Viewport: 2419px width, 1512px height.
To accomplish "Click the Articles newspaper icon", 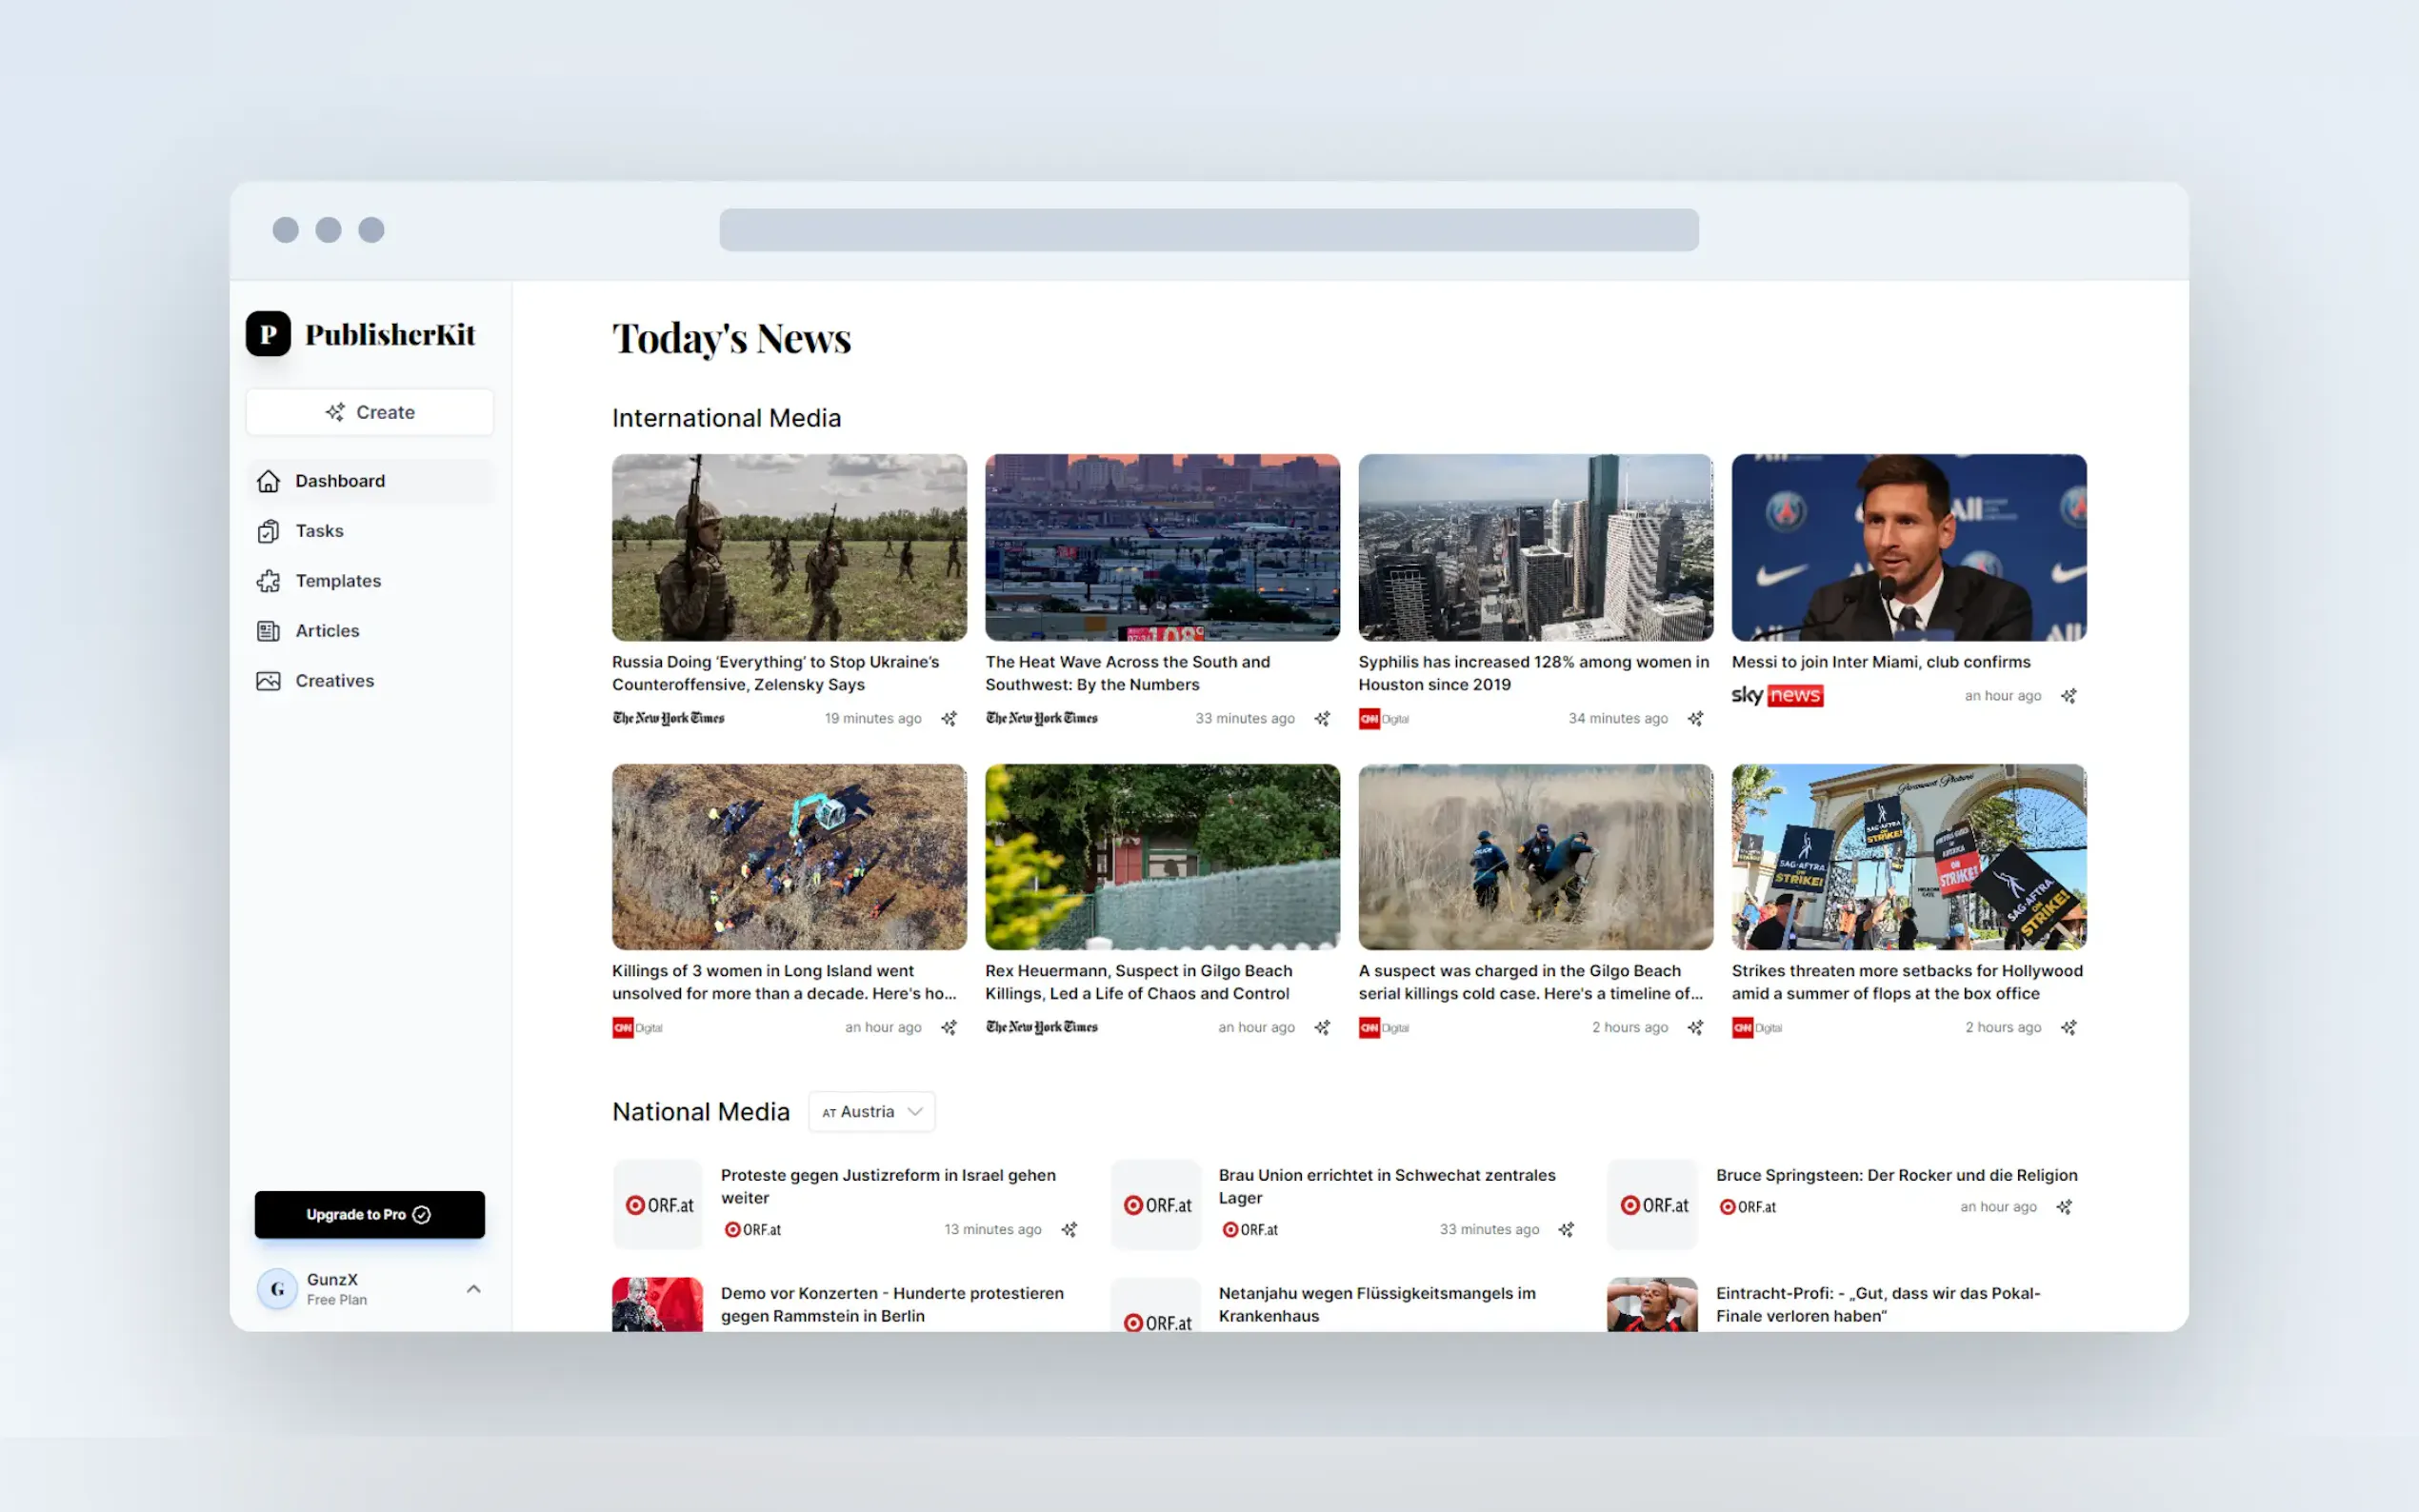I will click(x=268, y=631).
